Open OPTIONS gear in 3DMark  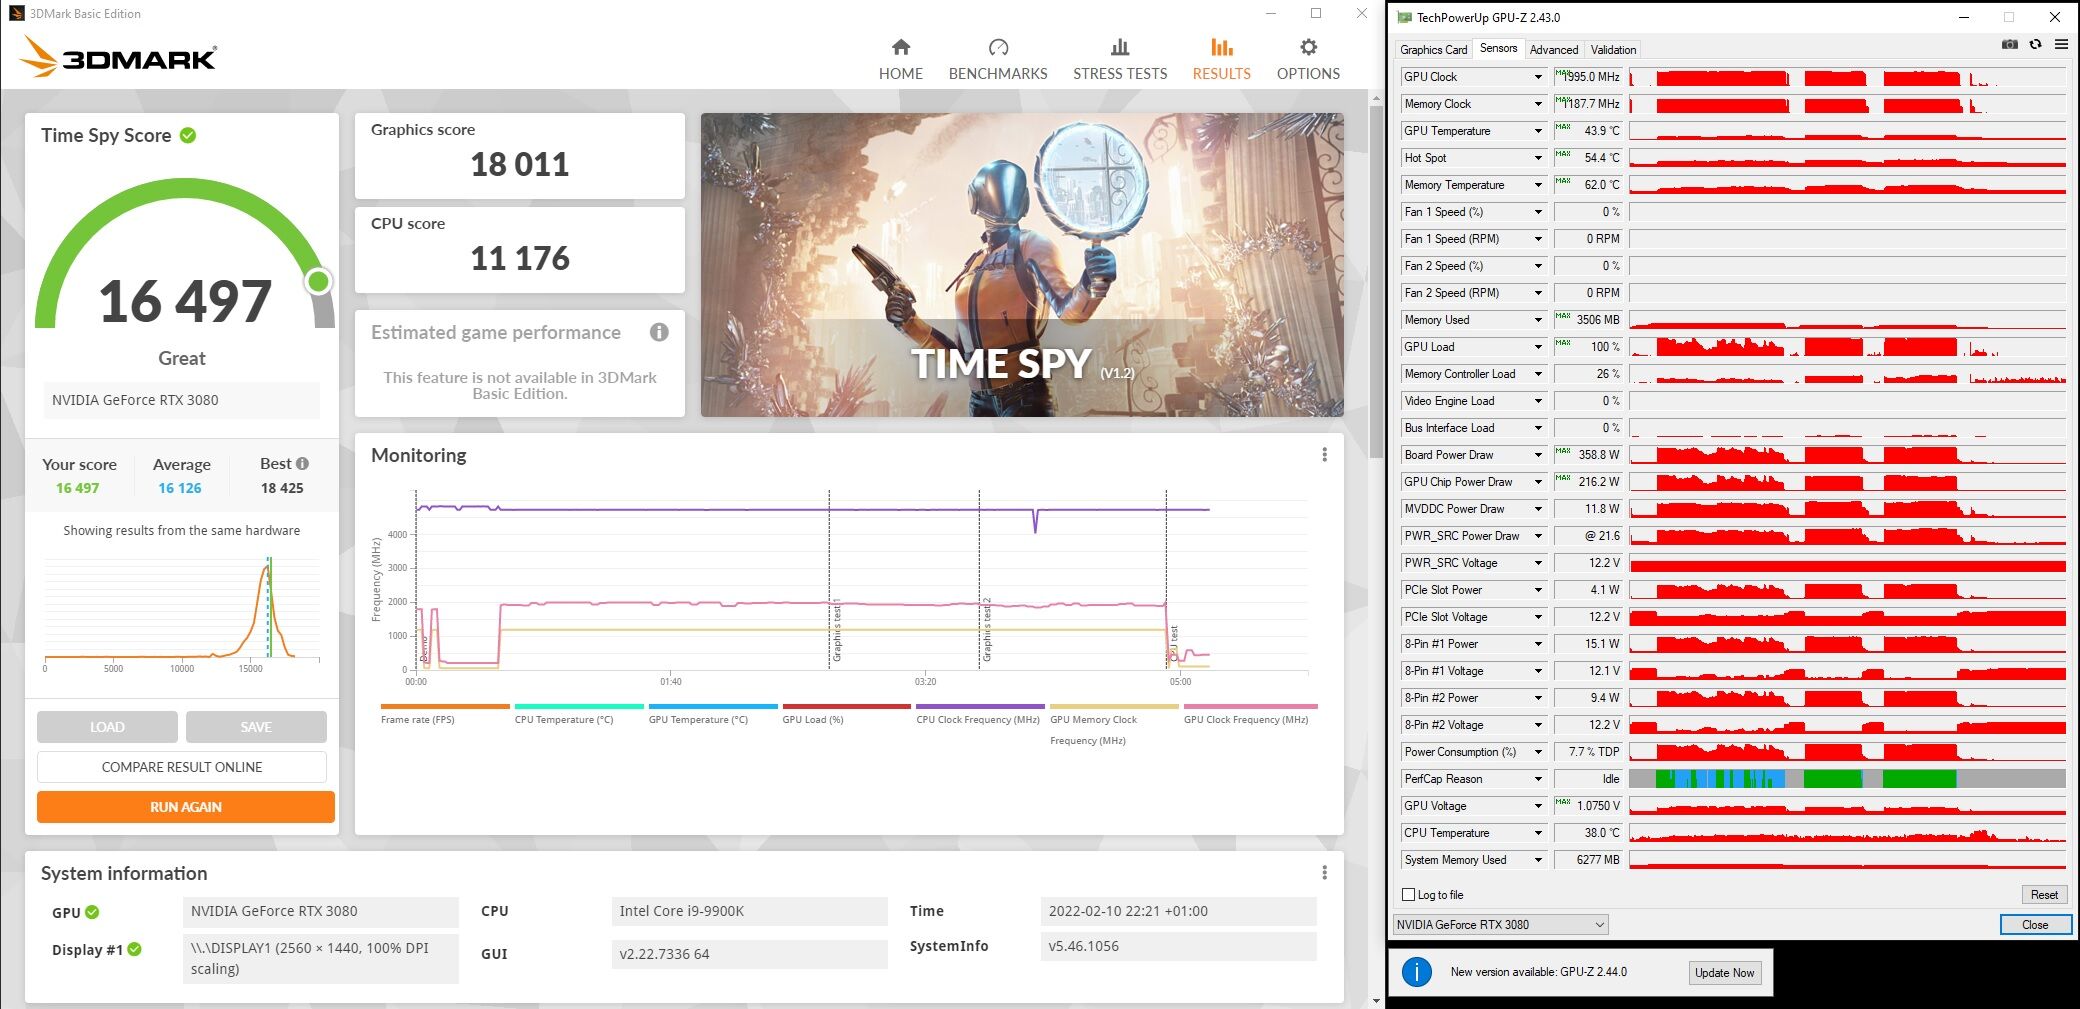click(1308, 47)
